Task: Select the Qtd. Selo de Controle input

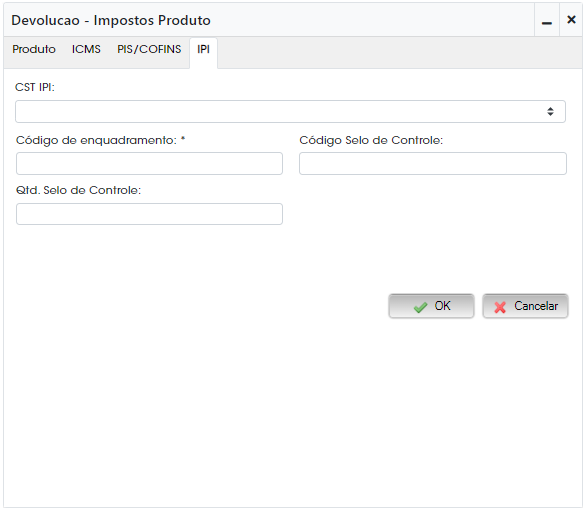Action: pos(149,214)
